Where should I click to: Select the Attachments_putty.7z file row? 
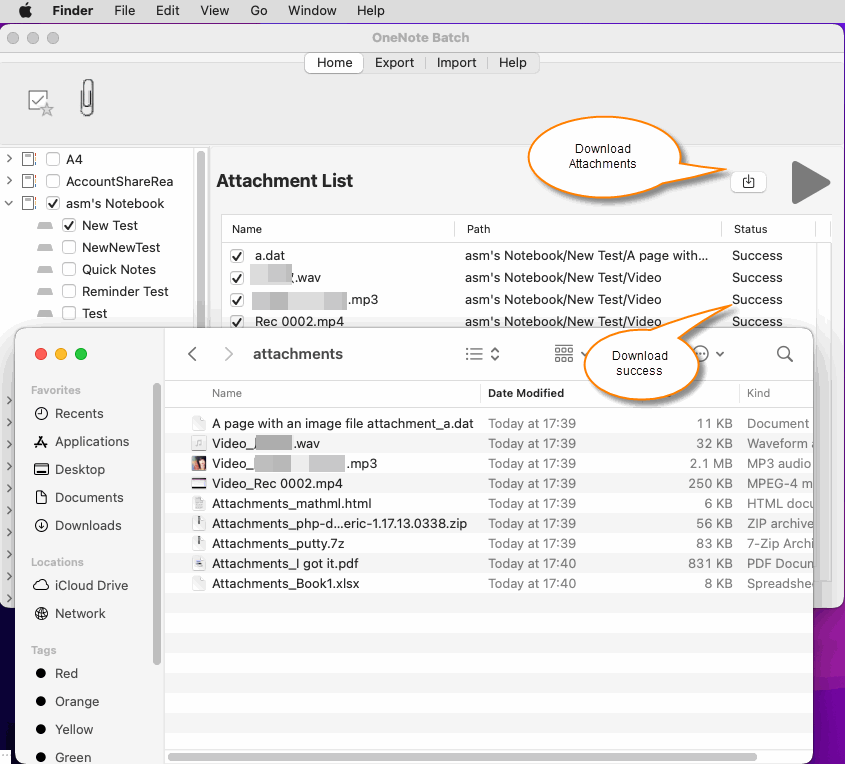(488, 543)
